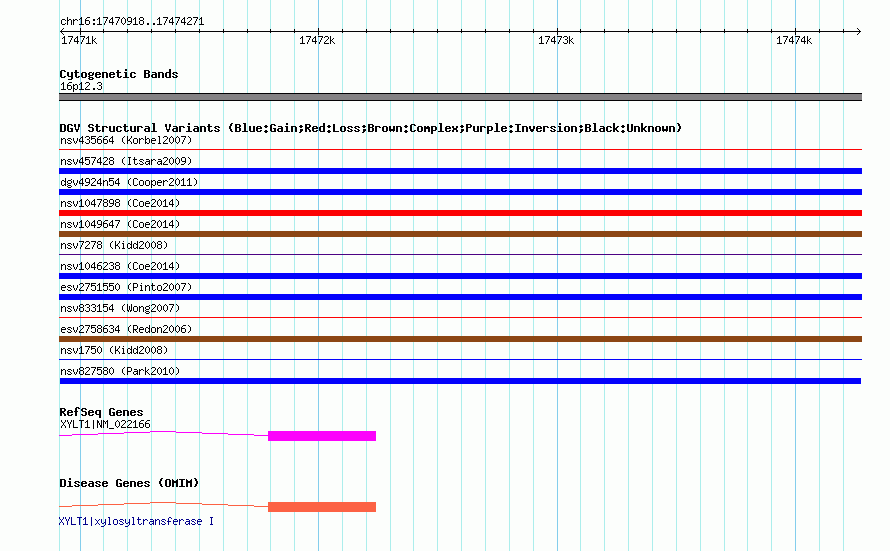Click the DGV Structural Variants track title
The width and height of the screenshot is (890, 551).
[370, 128]
